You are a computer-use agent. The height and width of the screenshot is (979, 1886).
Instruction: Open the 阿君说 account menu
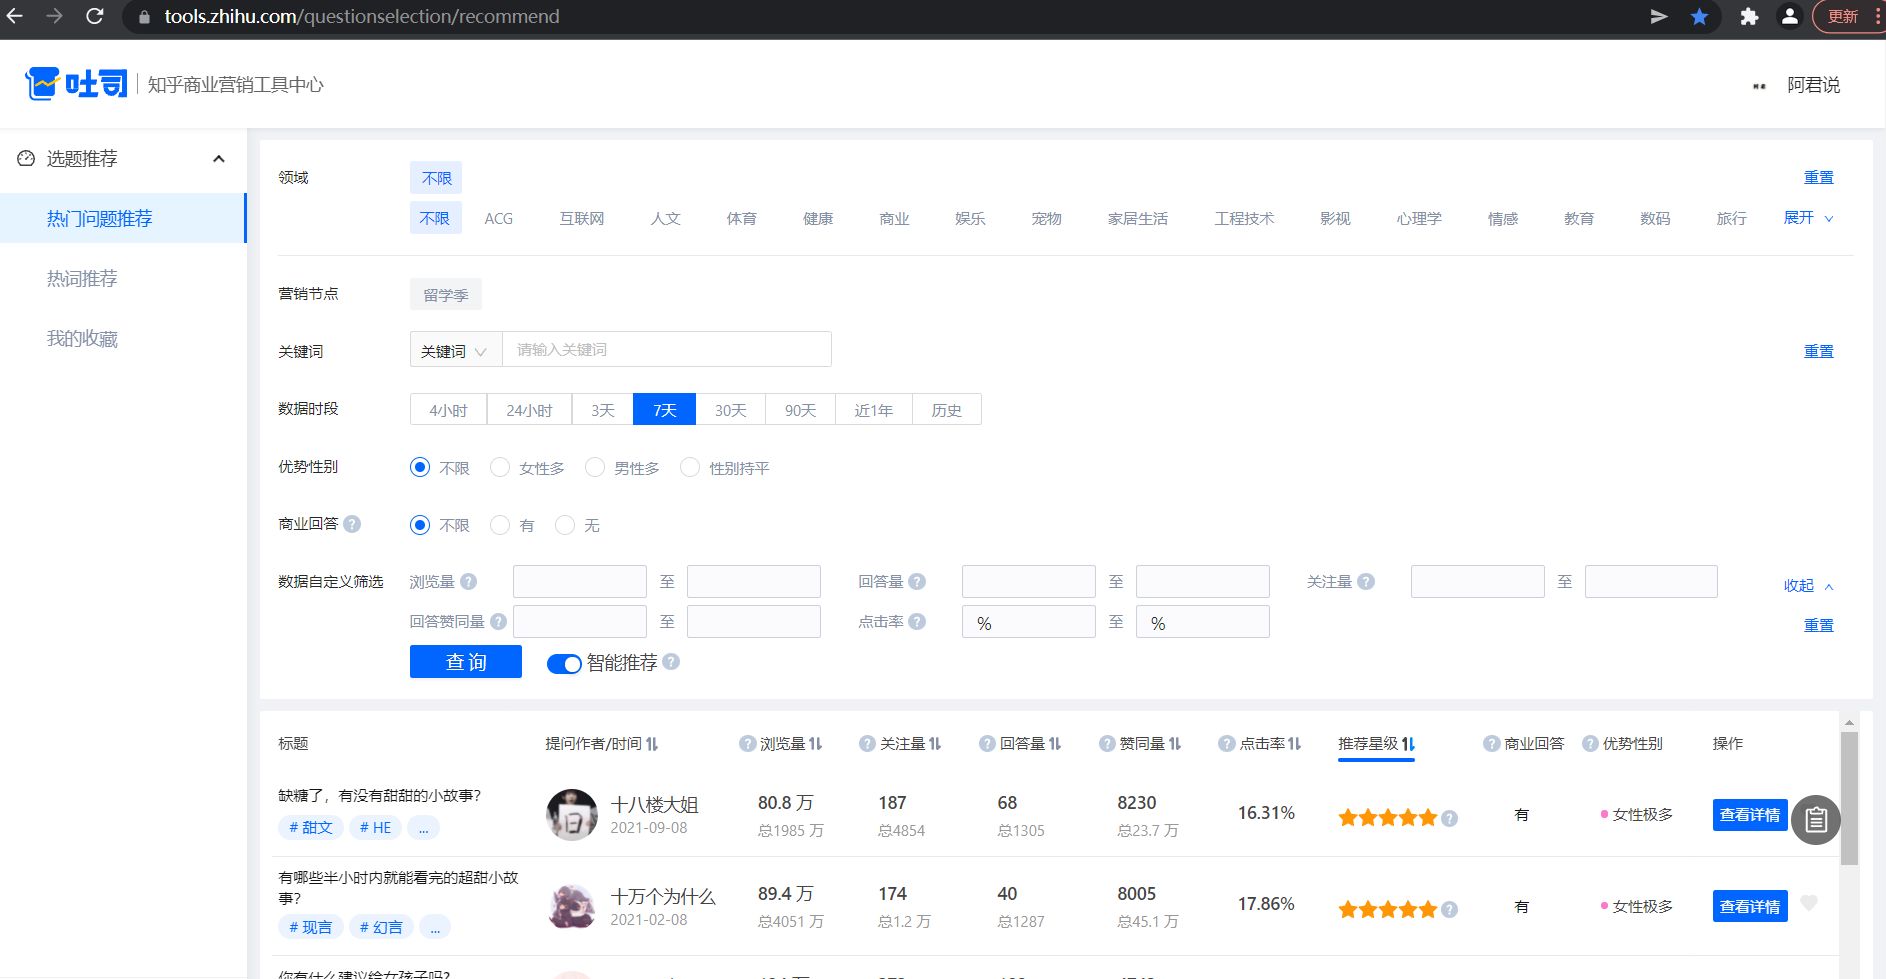pyautogui.click(x=1813, y=85)
